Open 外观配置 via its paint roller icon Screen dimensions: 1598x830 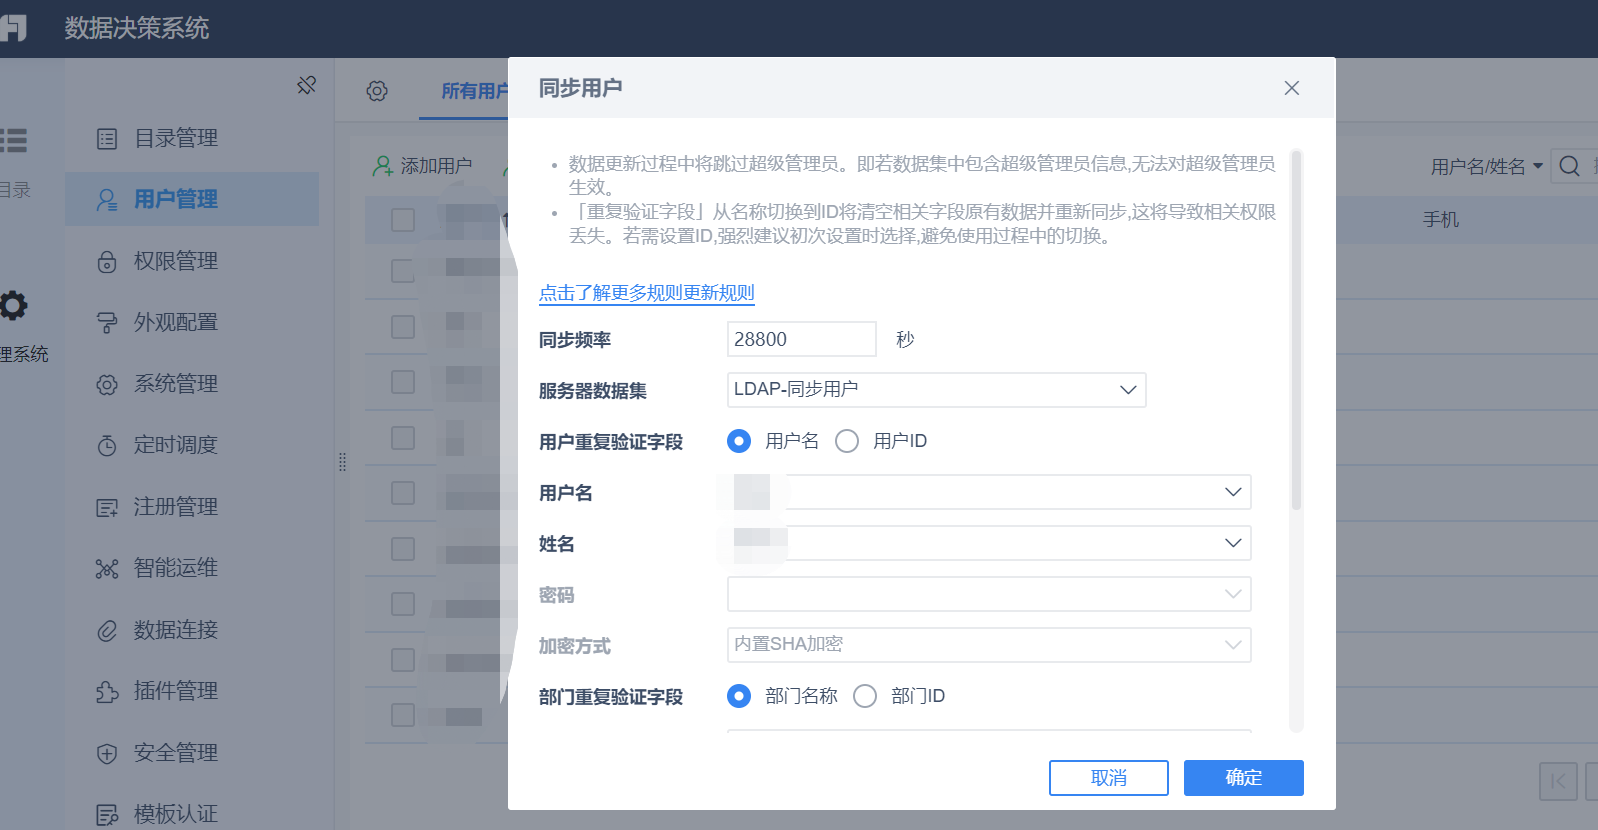107,323
